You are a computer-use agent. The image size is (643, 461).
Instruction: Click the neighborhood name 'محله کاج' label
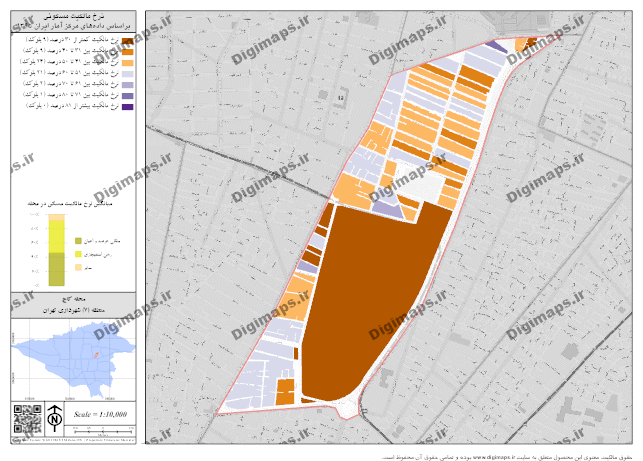click(x=73, y=299)
